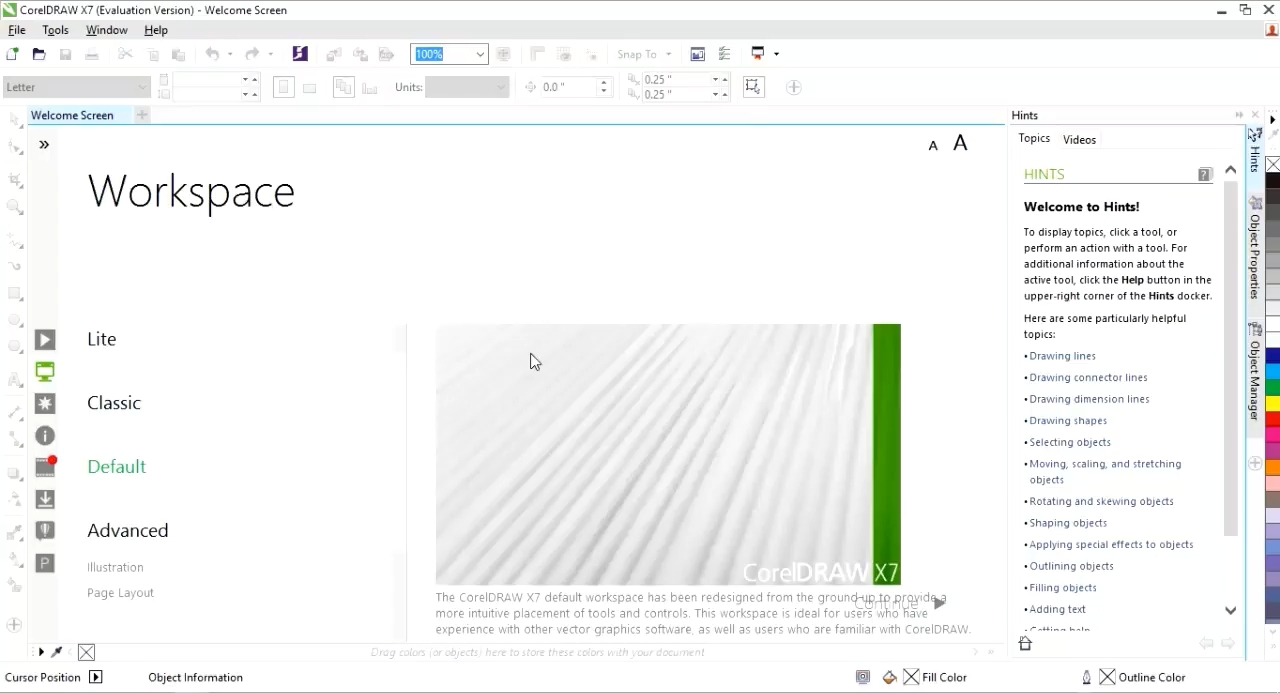Click the plus quick customize toolbar icon
This screenshot has width=1280, height=693.
[x=794, y=87]
